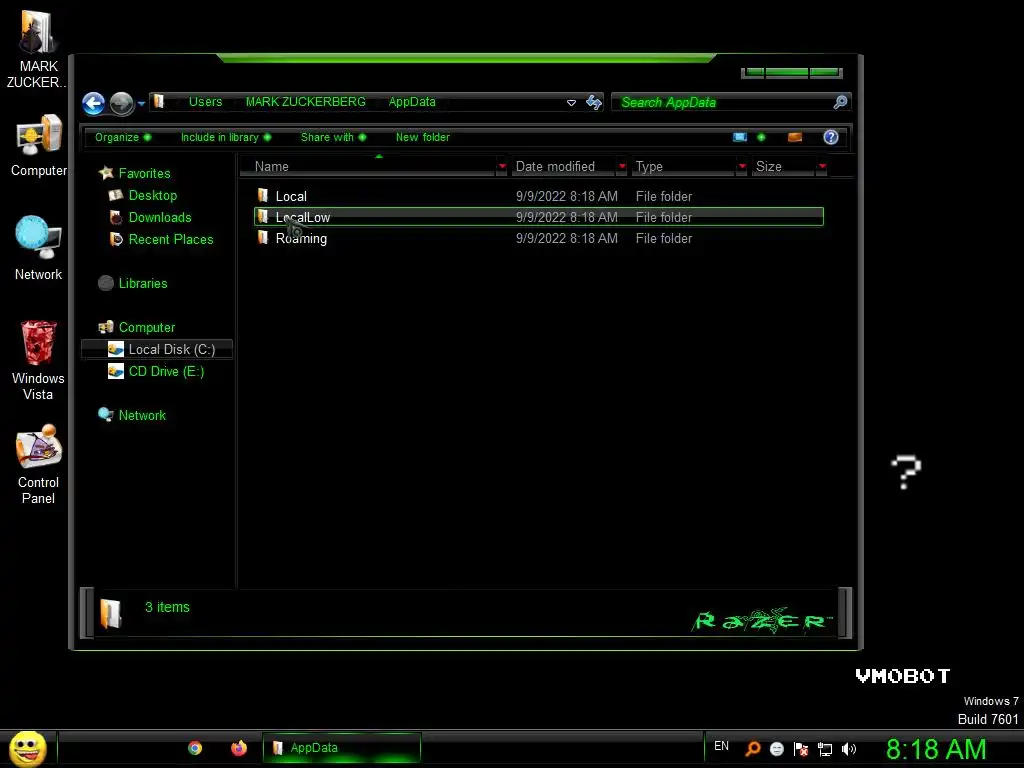1024x768 pixels.
Task: Sort by Size column header
Action: click(783, 167)
